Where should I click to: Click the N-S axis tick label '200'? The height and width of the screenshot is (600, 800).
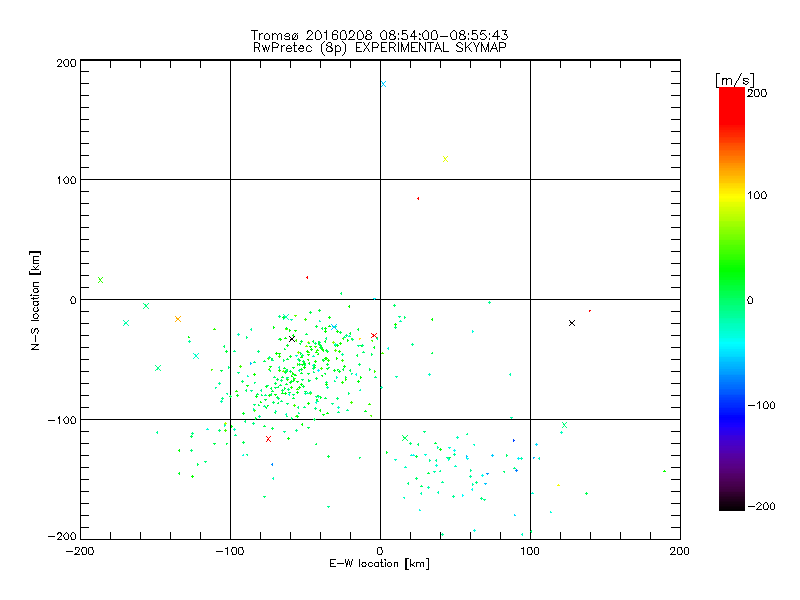pos(66,63)
